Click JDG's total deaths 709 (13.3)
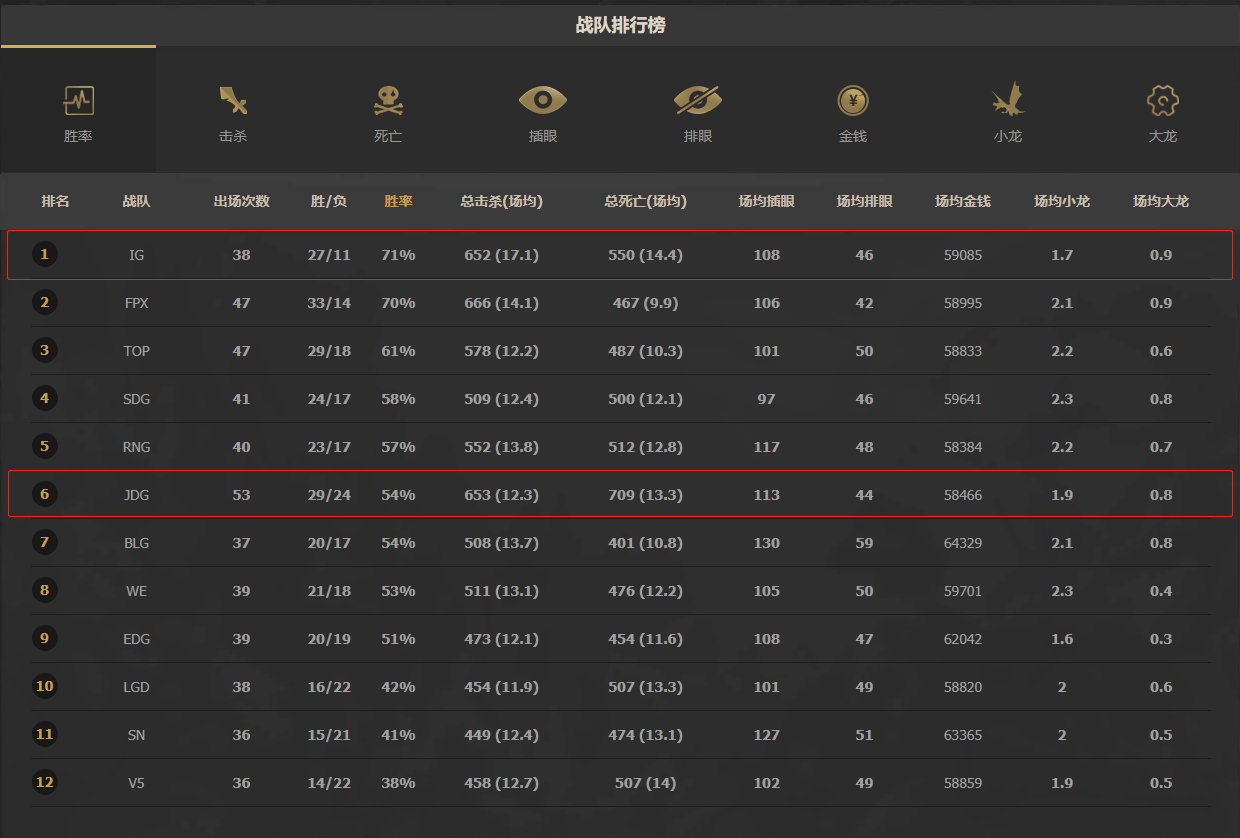Image resolution: width=1240 pixels, height=838 pixels. 646,495
